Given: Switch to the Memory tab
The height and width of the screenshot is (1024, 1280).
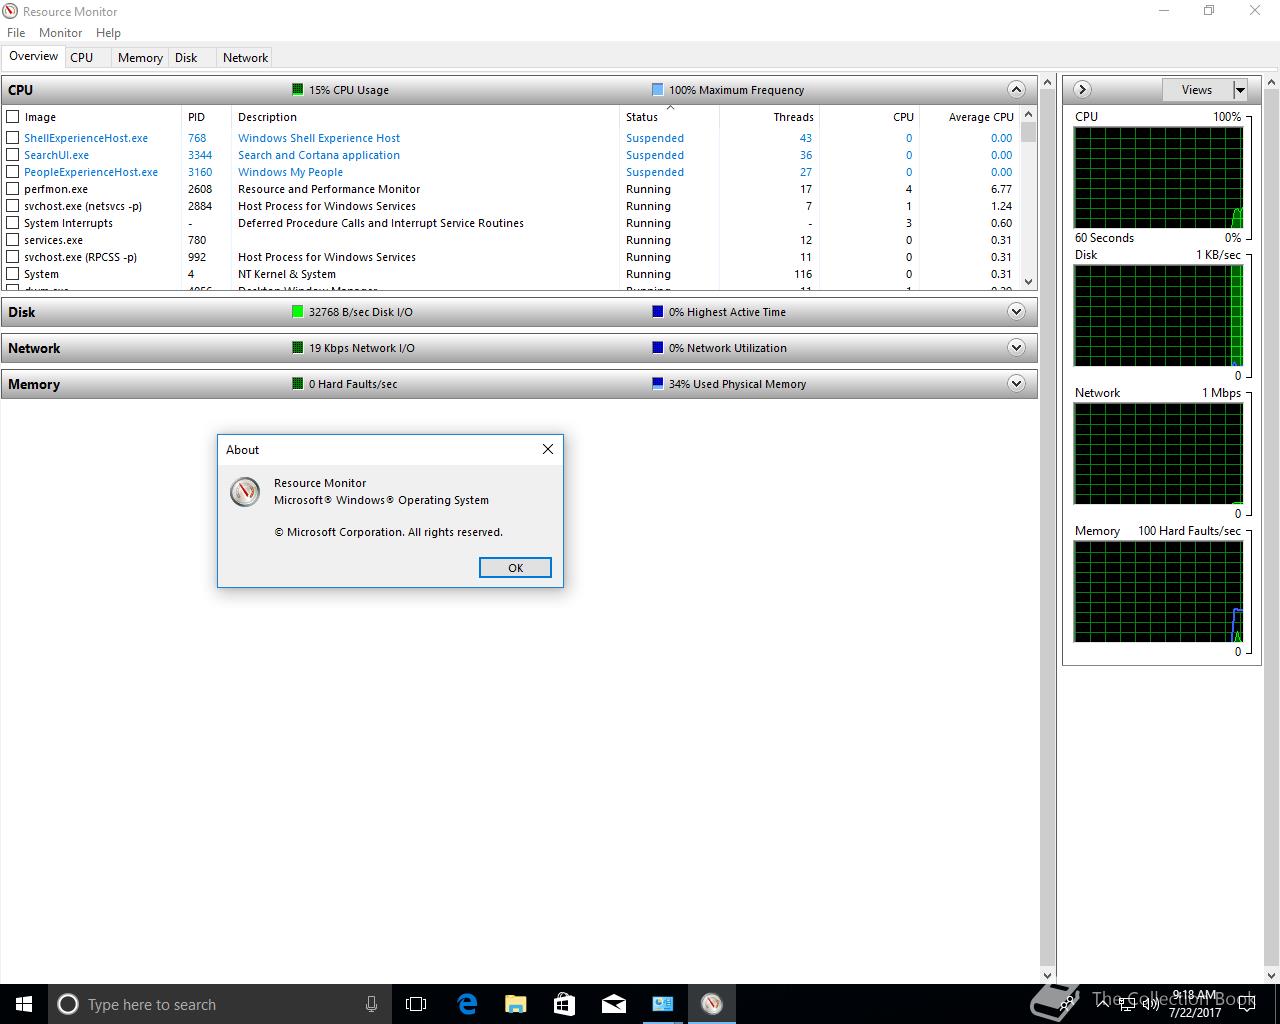Looking at the screenshot, I should [x=140, y=58].
